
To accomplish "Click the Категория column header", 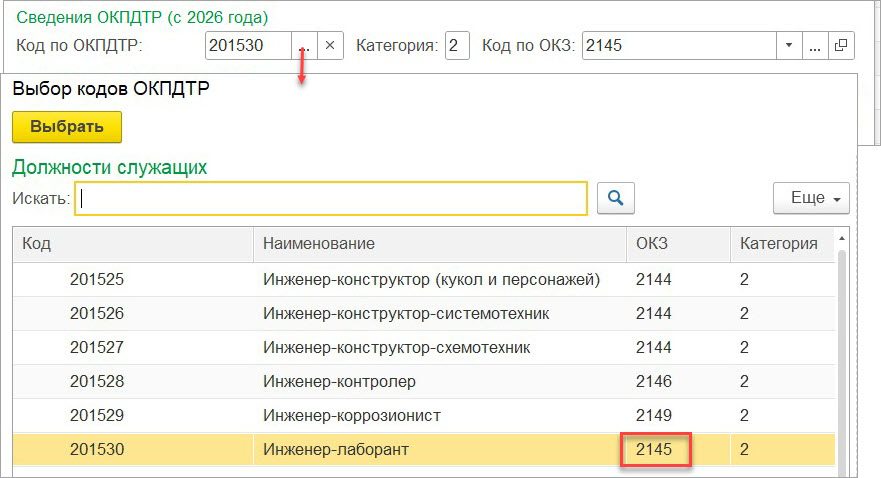I will (779, 243).
